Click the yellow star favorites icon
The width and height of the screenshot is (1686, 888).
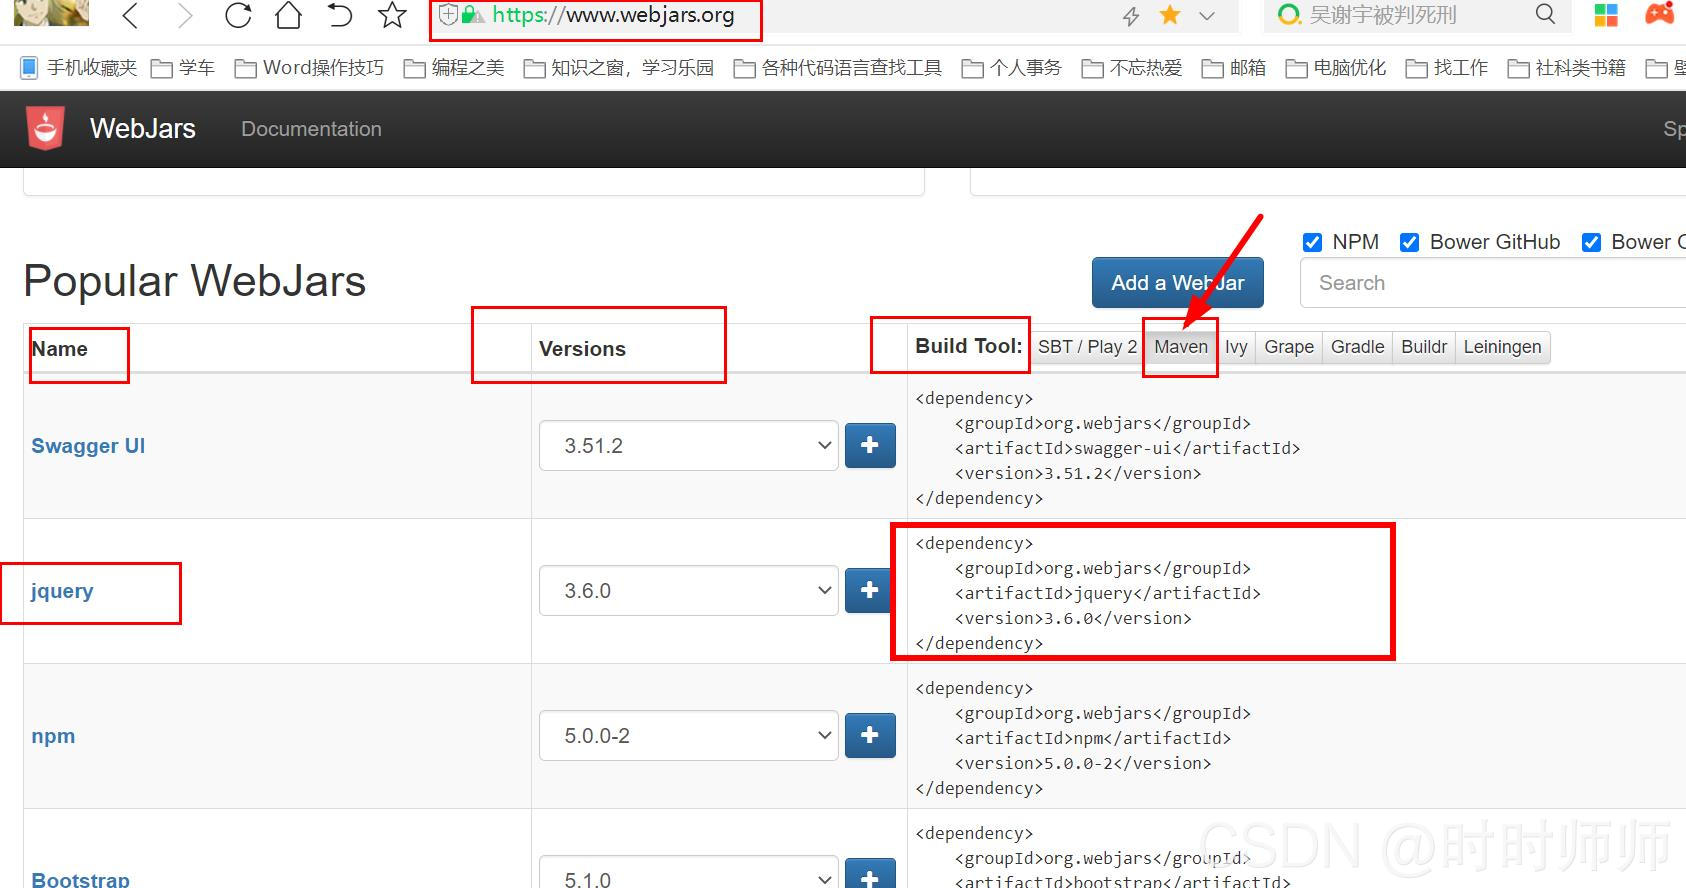pyautogui.click(x=1169, y=15)
